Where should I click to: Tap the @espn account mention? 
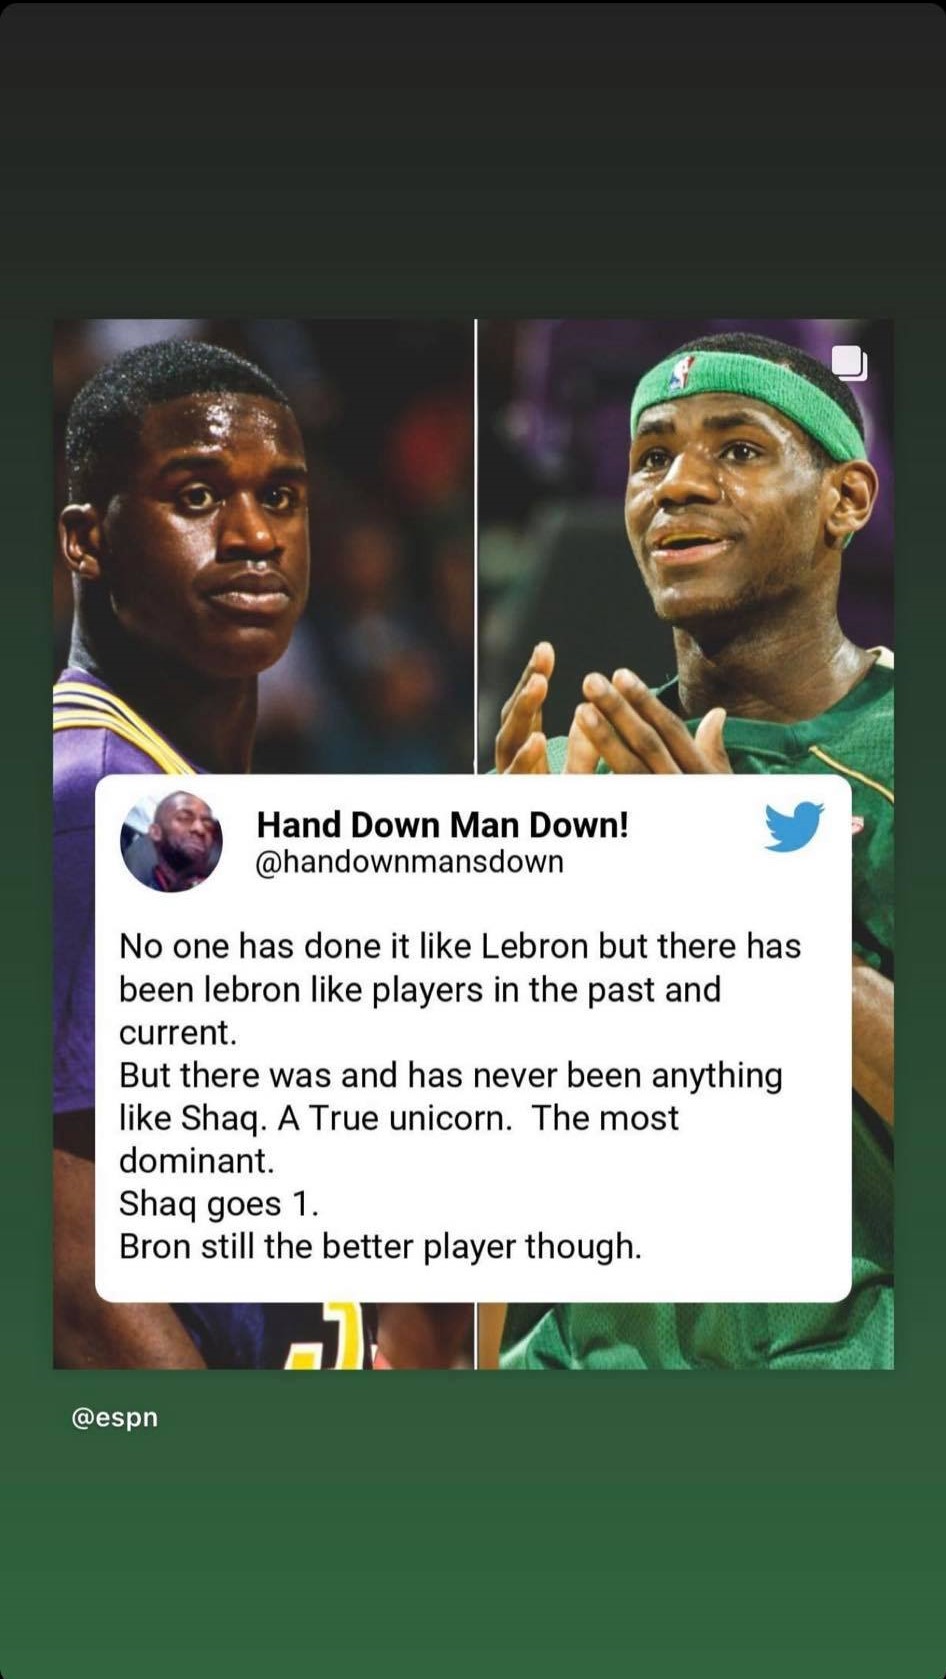tap(115, 1417)
